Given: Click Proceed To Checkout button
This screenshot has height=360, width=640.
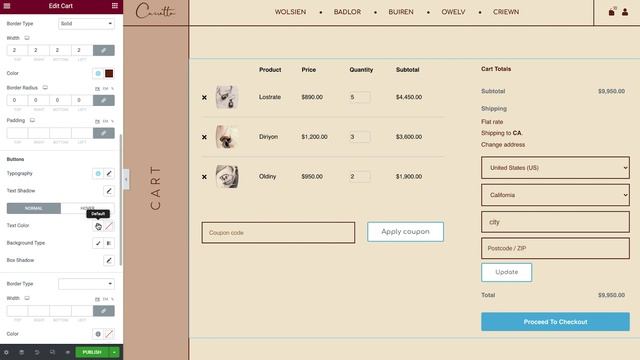Looking at the screenshot, I should pyautogui.click(x=555, y=322).
